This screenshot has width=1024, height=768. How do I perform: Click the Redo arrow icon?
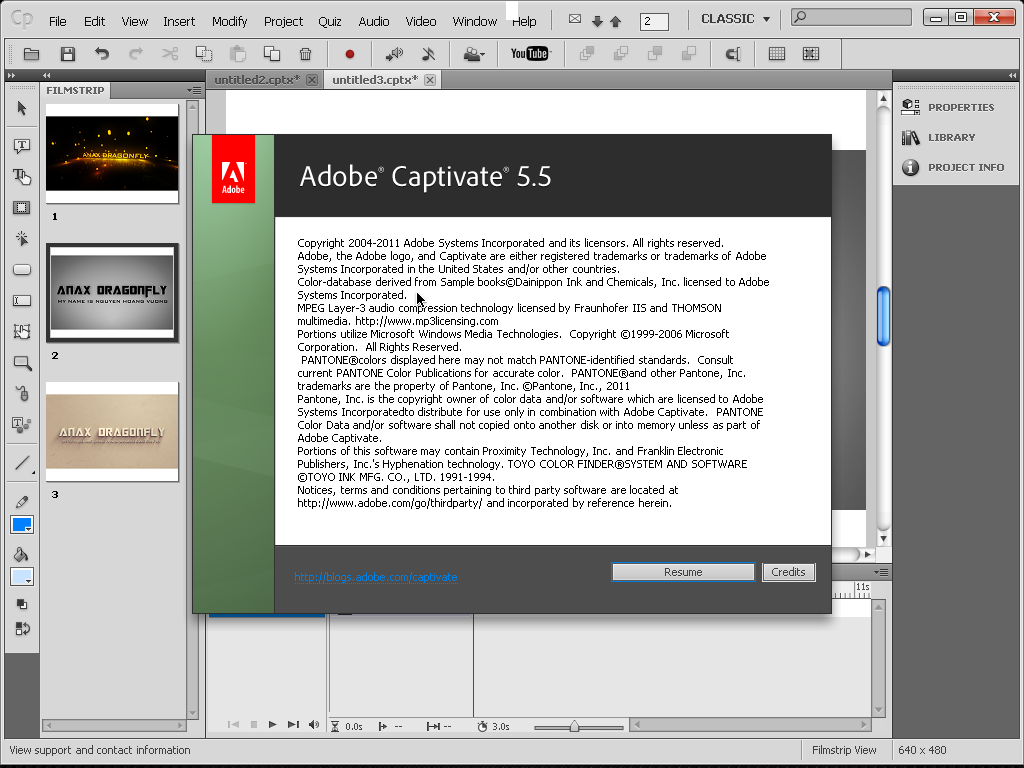click(x=136, y=54)
